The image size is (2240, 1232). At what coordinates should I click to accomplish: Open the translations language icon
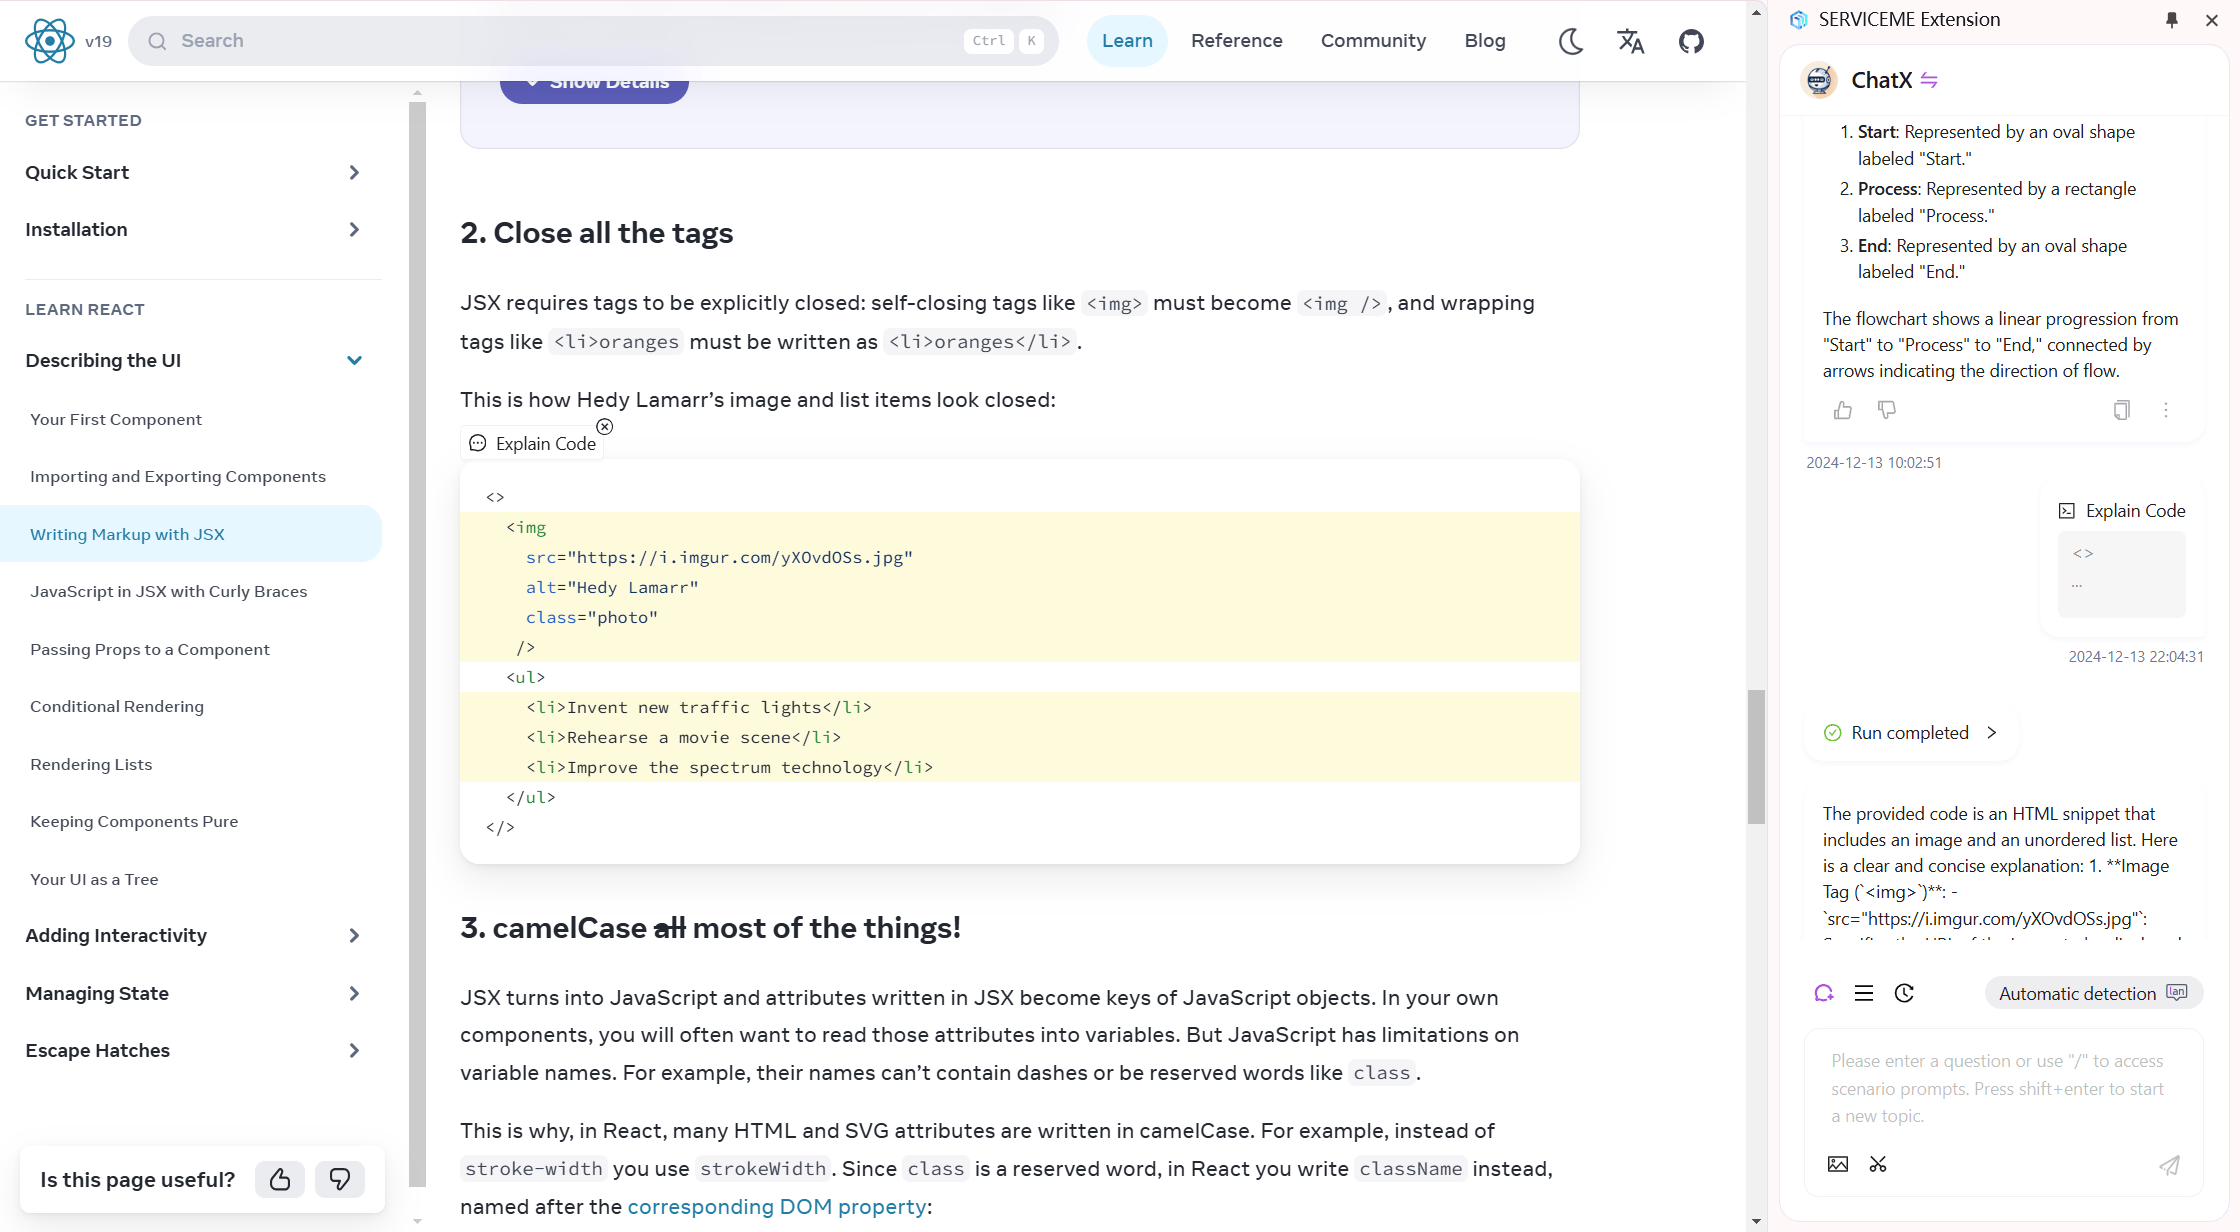1630,41
